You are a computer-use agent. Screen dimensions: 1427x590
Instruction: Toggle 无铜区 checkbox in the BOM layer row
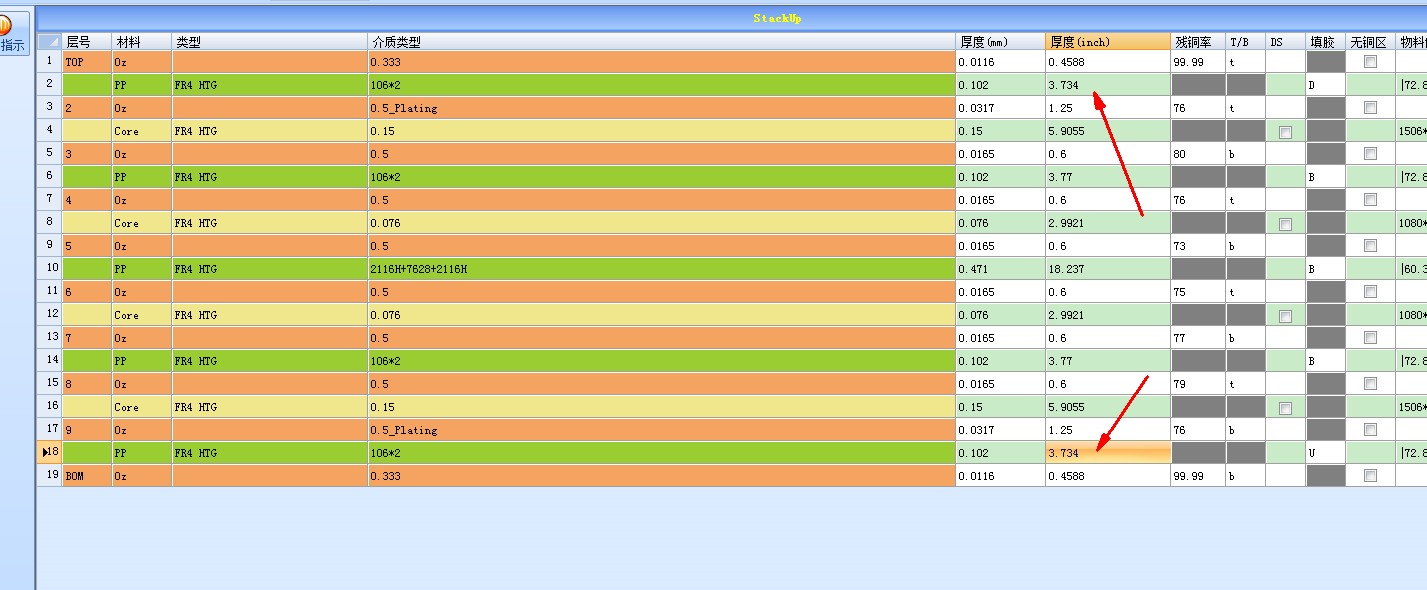click(x=1370, y=476)
